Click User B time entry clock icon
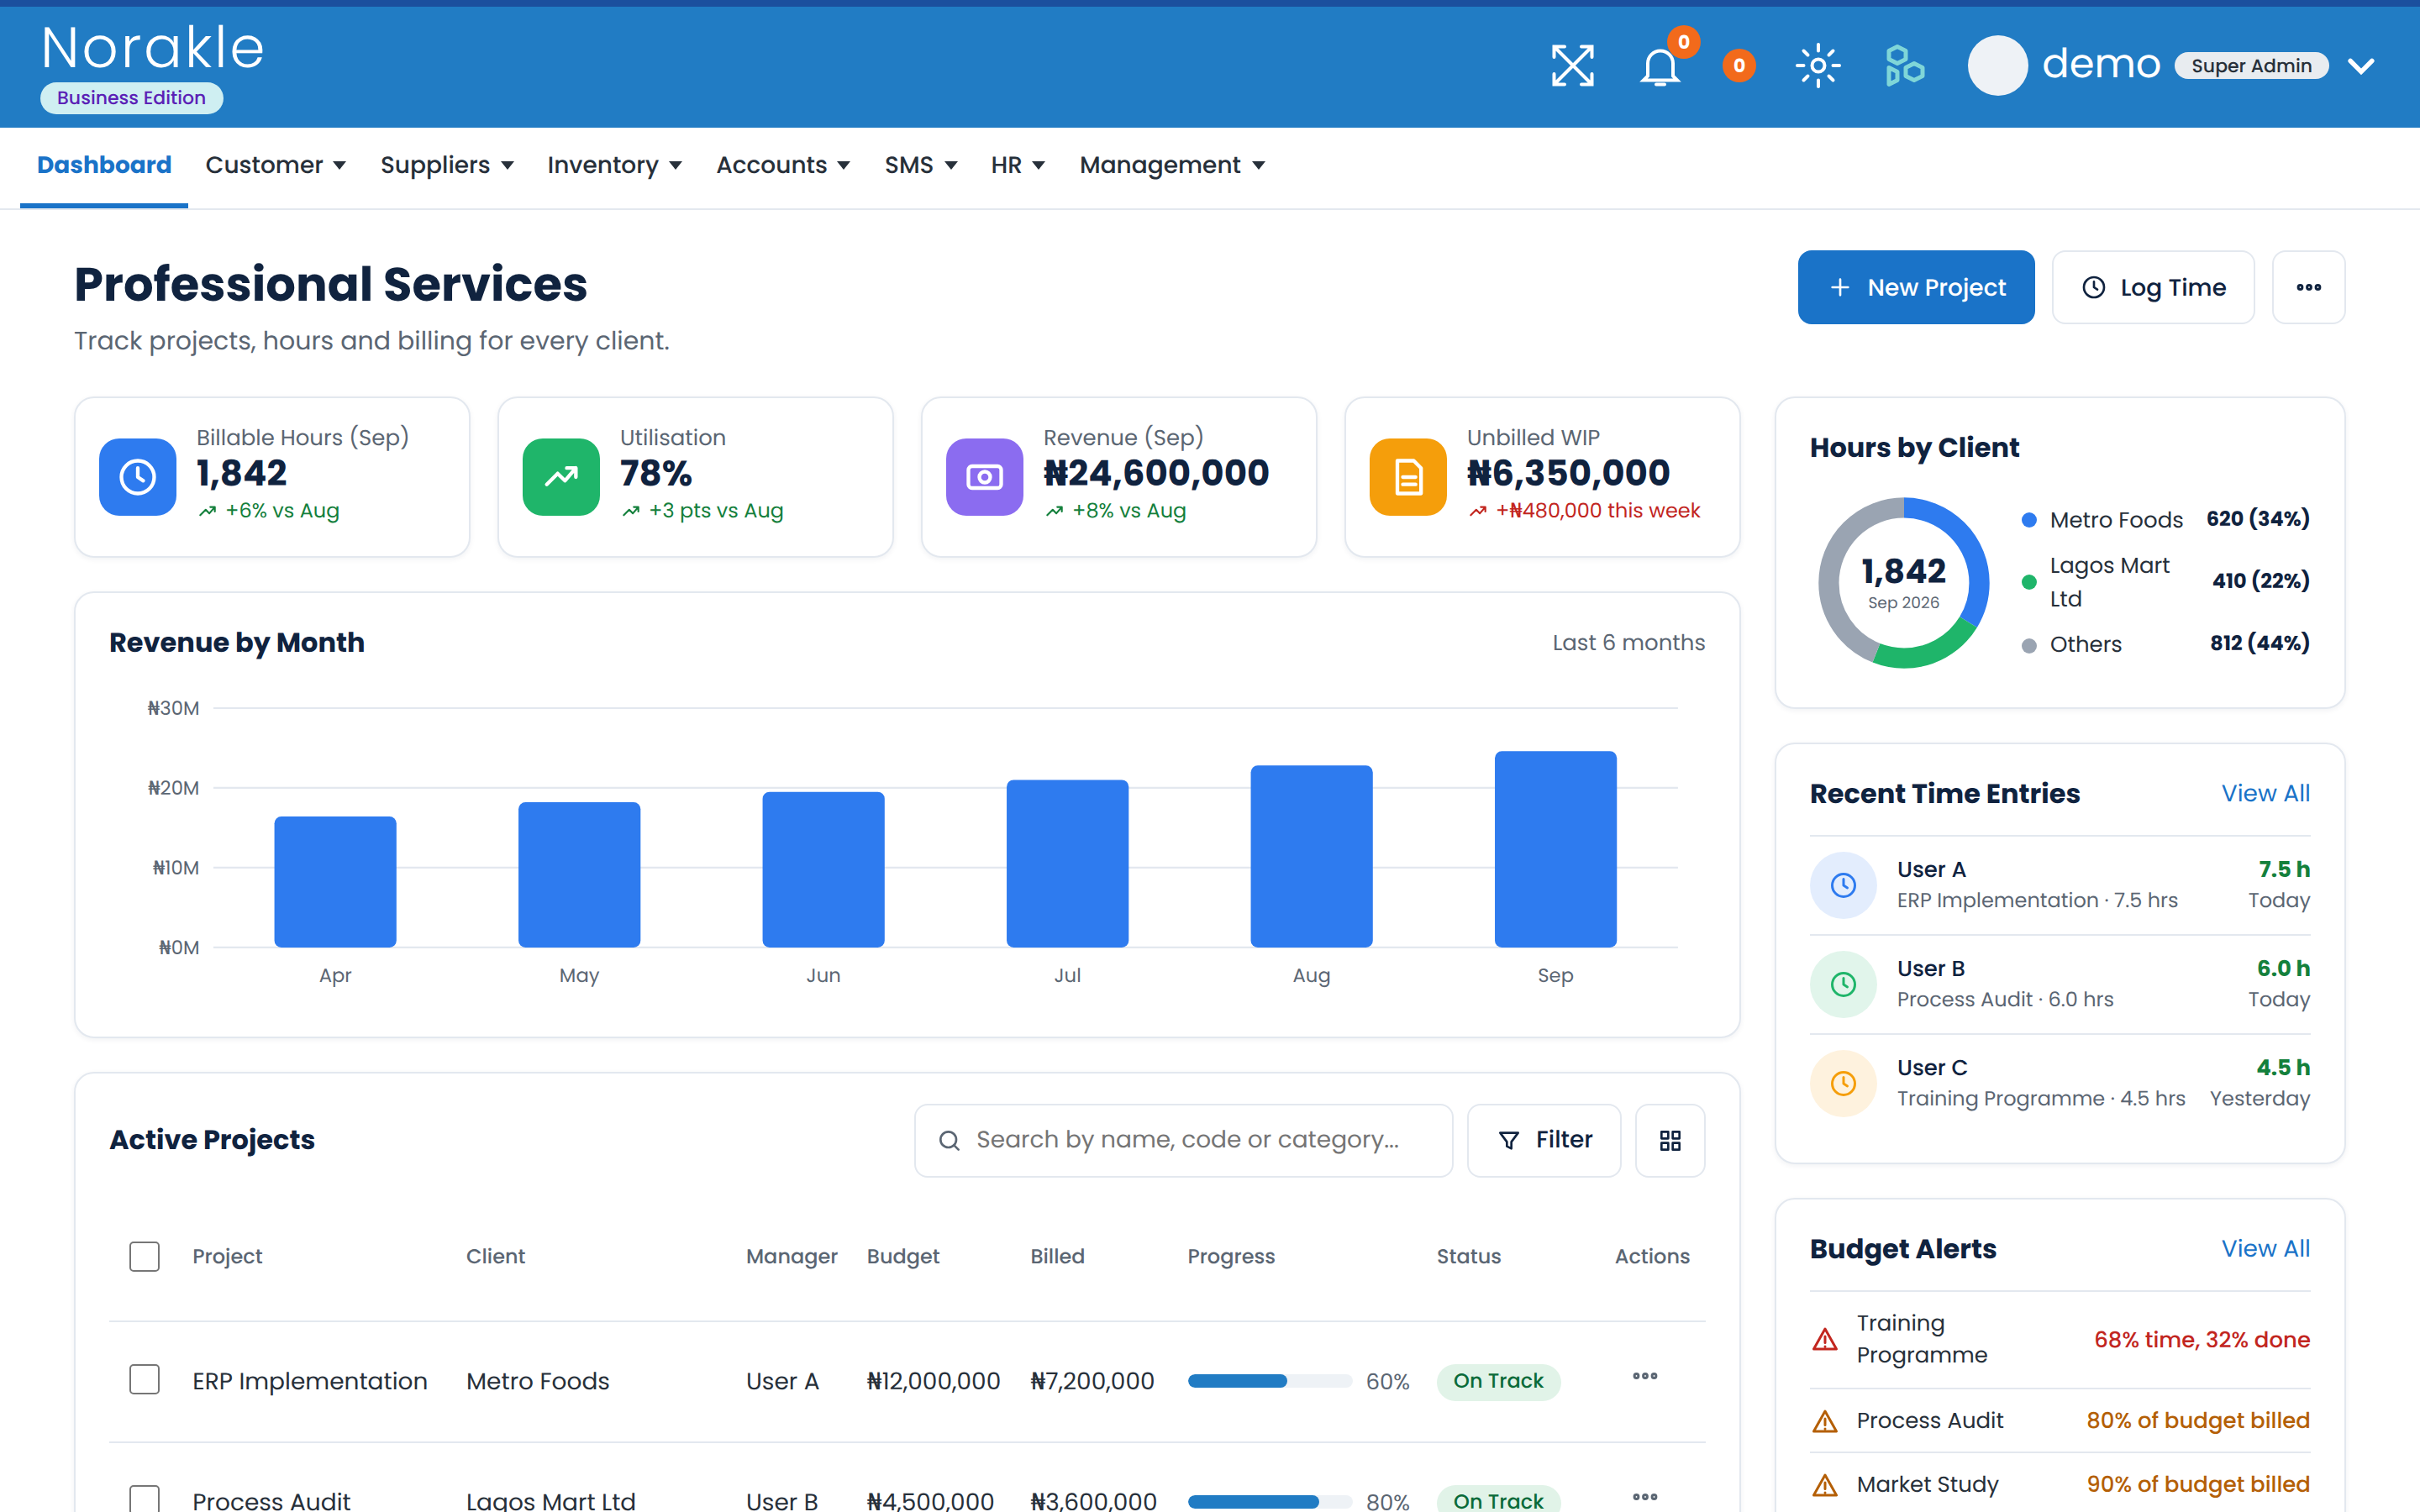2420x1512 pixels. point(1843,984)
